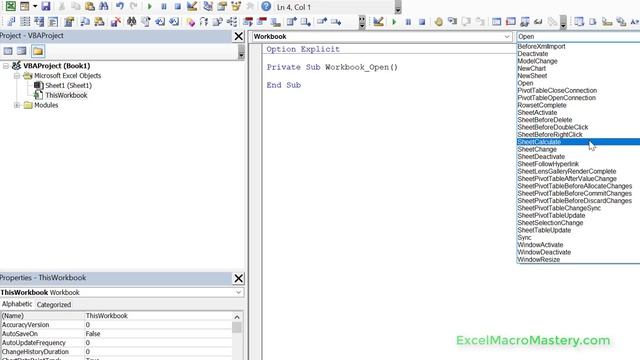
Task: Close the Properties - ThisWorkbook panel
Action: point(238,278)
